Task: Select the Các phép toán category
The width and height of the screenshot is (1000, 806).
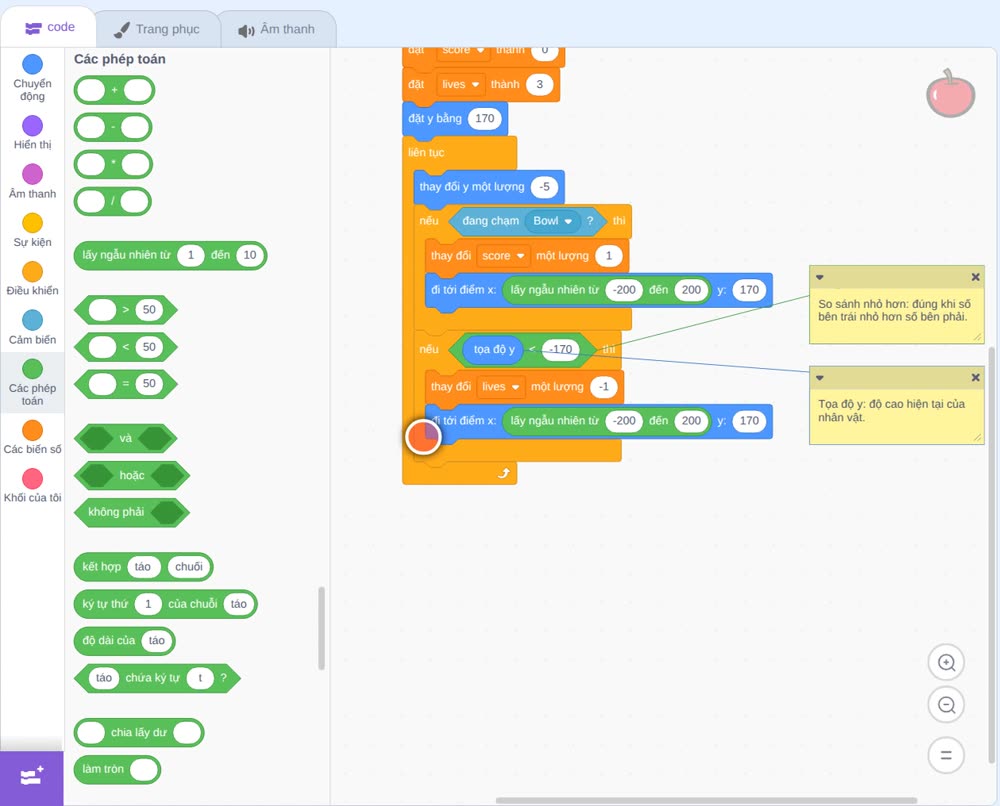Action: (x=32, y=383)
